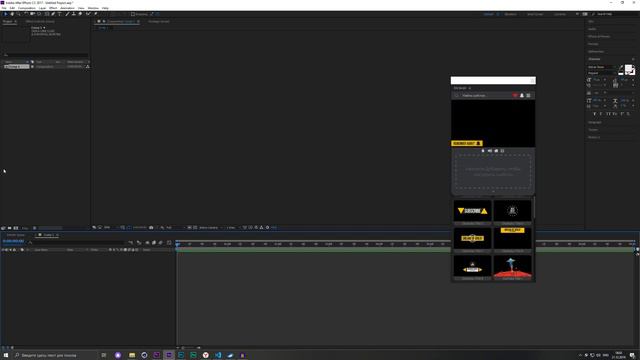The height and width of the screenshot is (360, 640).
Task: Select the Clone Stamp tool
Action: [73, 14]
